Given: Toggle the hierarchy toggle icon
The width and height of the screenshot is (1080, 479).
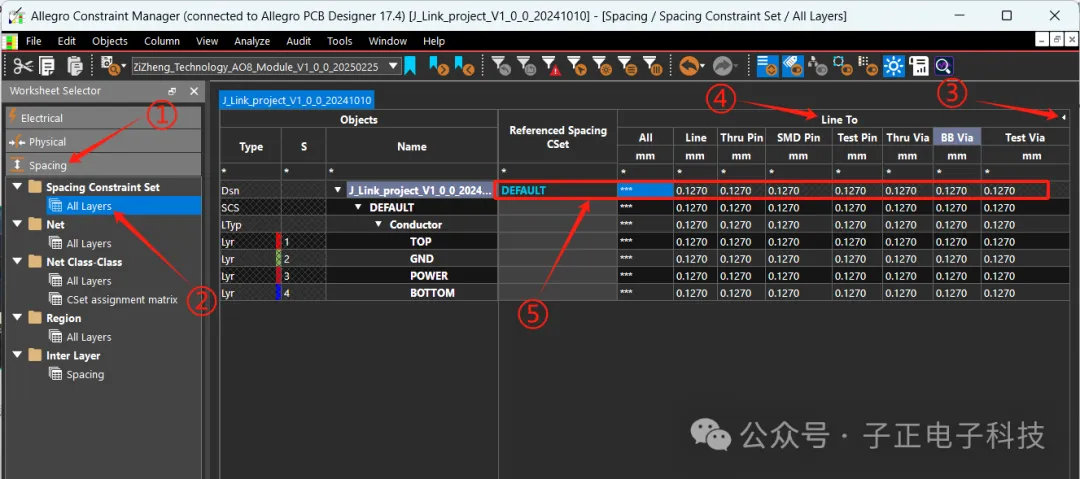Looking at the screenshot, I should click(x=817, y=66).
